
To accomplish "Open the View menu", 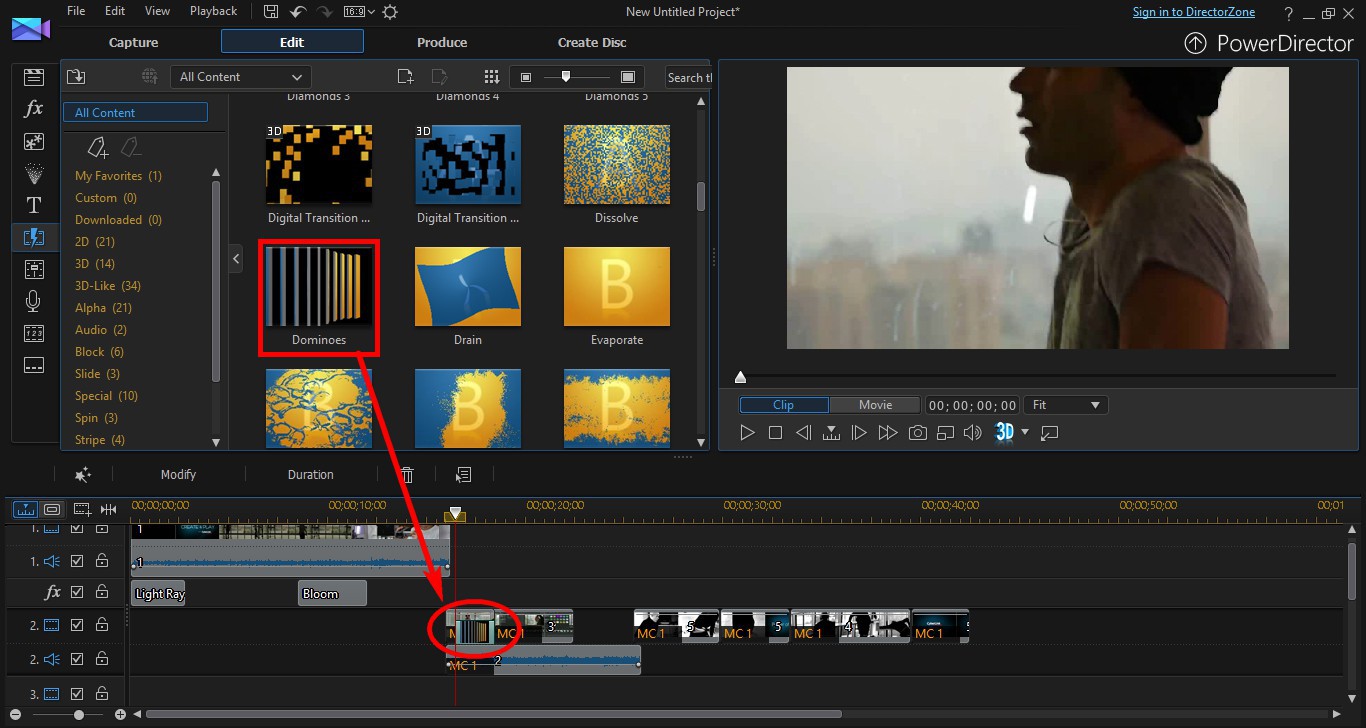I will [x=157, y=11].
